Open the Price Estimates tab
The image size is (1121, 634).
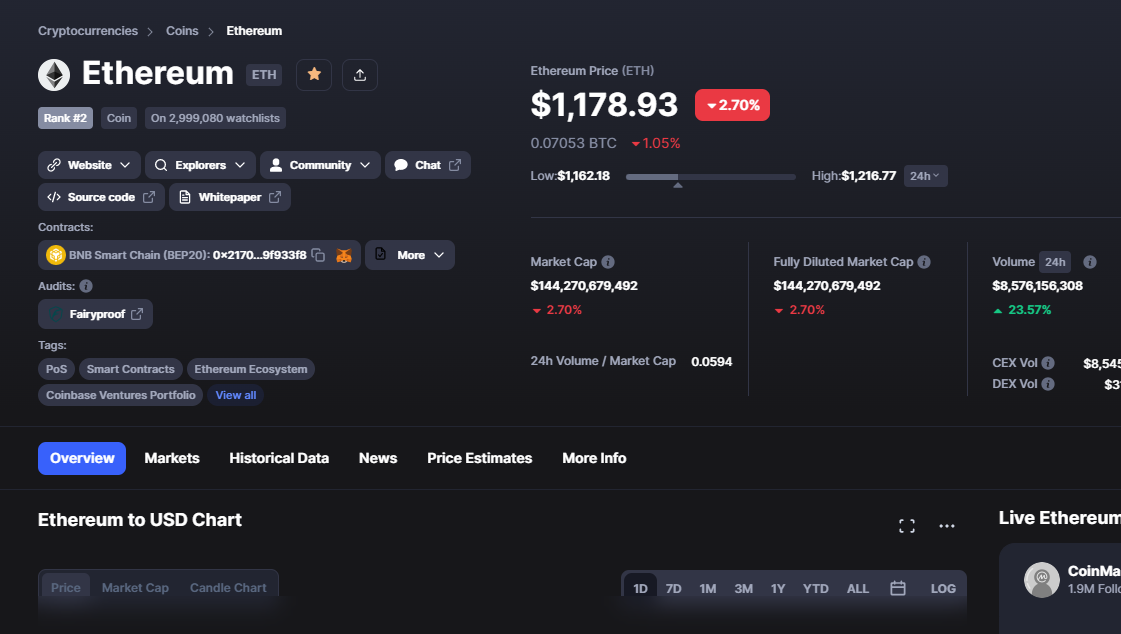click(x=480, y=458)
